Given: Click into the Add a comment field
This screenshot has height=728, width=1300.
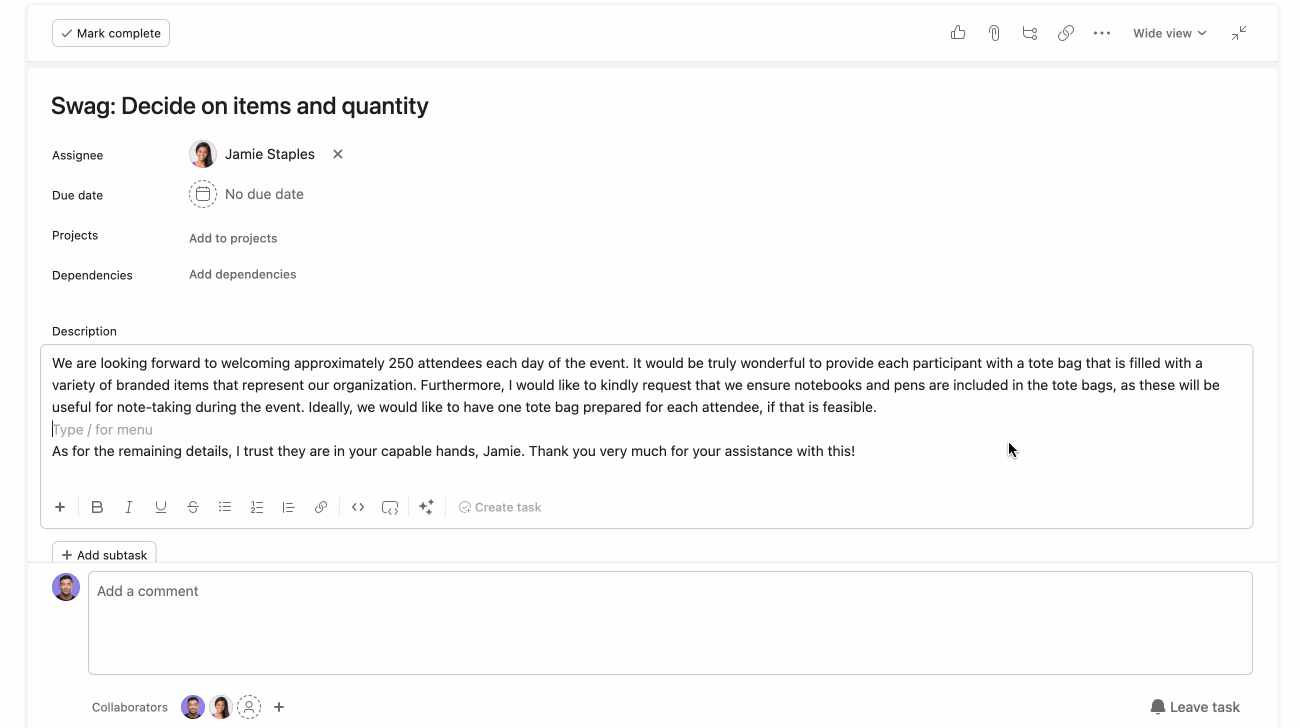Looking at the screenshot, I should tap(670, 622).
